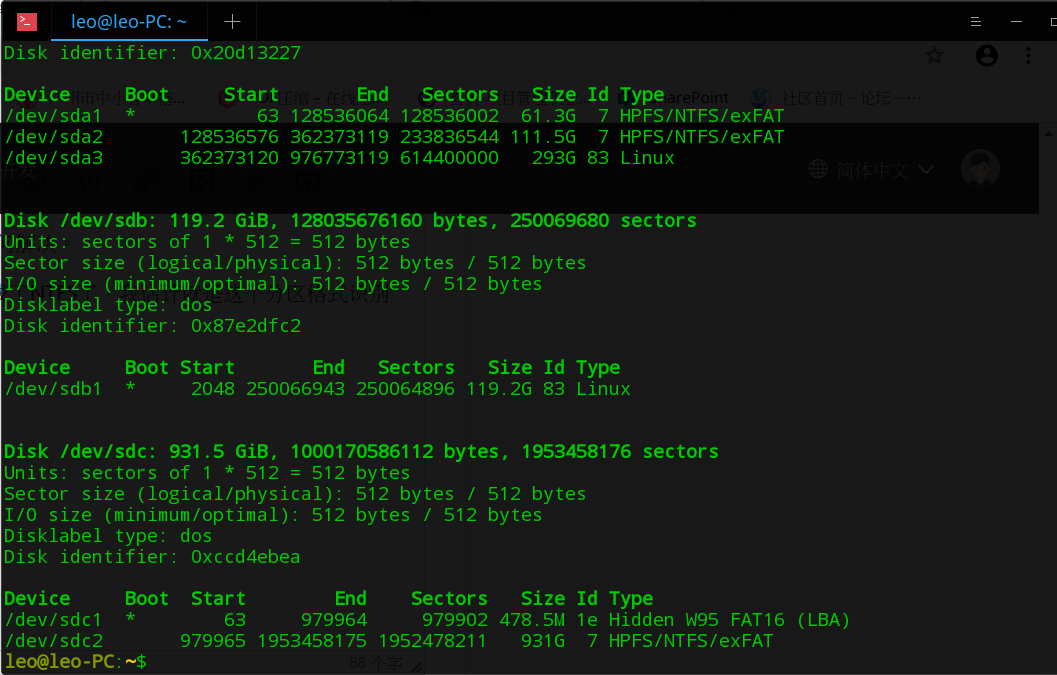Click the bookmark star icon
The image size is (1057, 675).
pyautogui.click(x=934, y=56)
